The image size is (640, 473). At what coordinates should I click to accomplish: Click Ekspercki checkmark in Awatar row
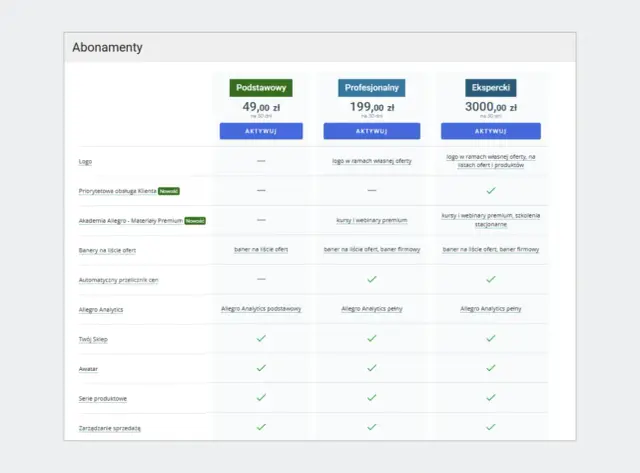491,368
